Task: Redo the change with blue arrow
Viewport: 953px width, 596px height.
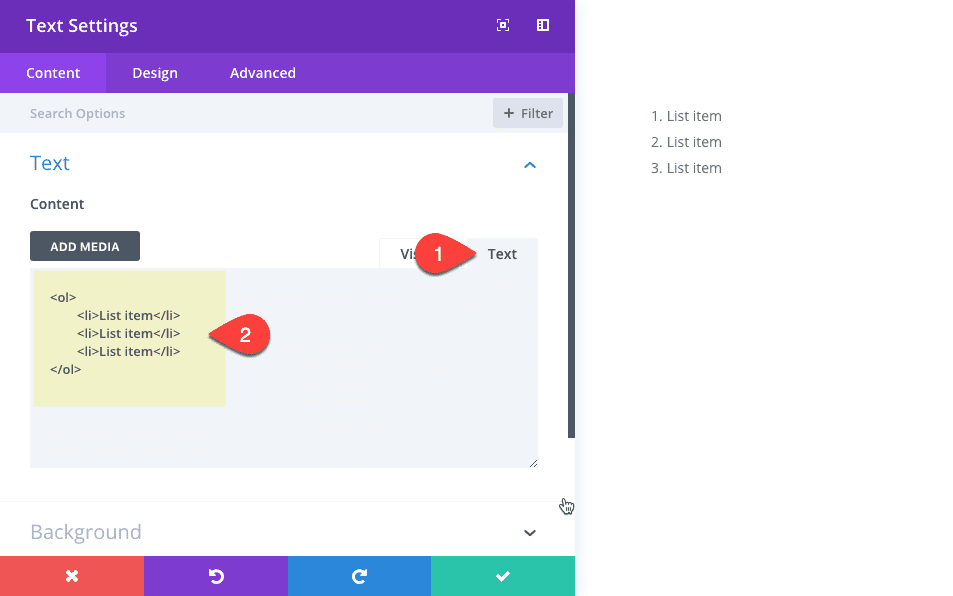Action: point(358,575)
